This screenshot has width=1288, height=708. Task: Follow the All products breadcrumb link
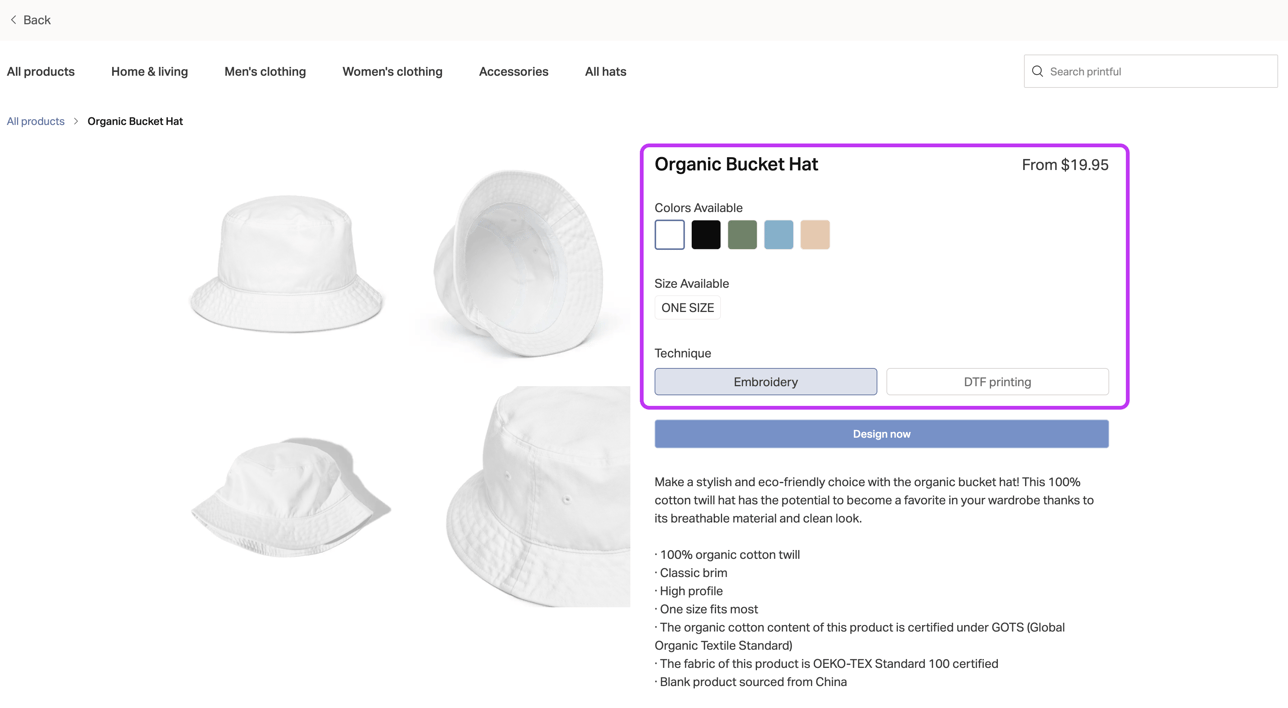(x=36, y=121)
